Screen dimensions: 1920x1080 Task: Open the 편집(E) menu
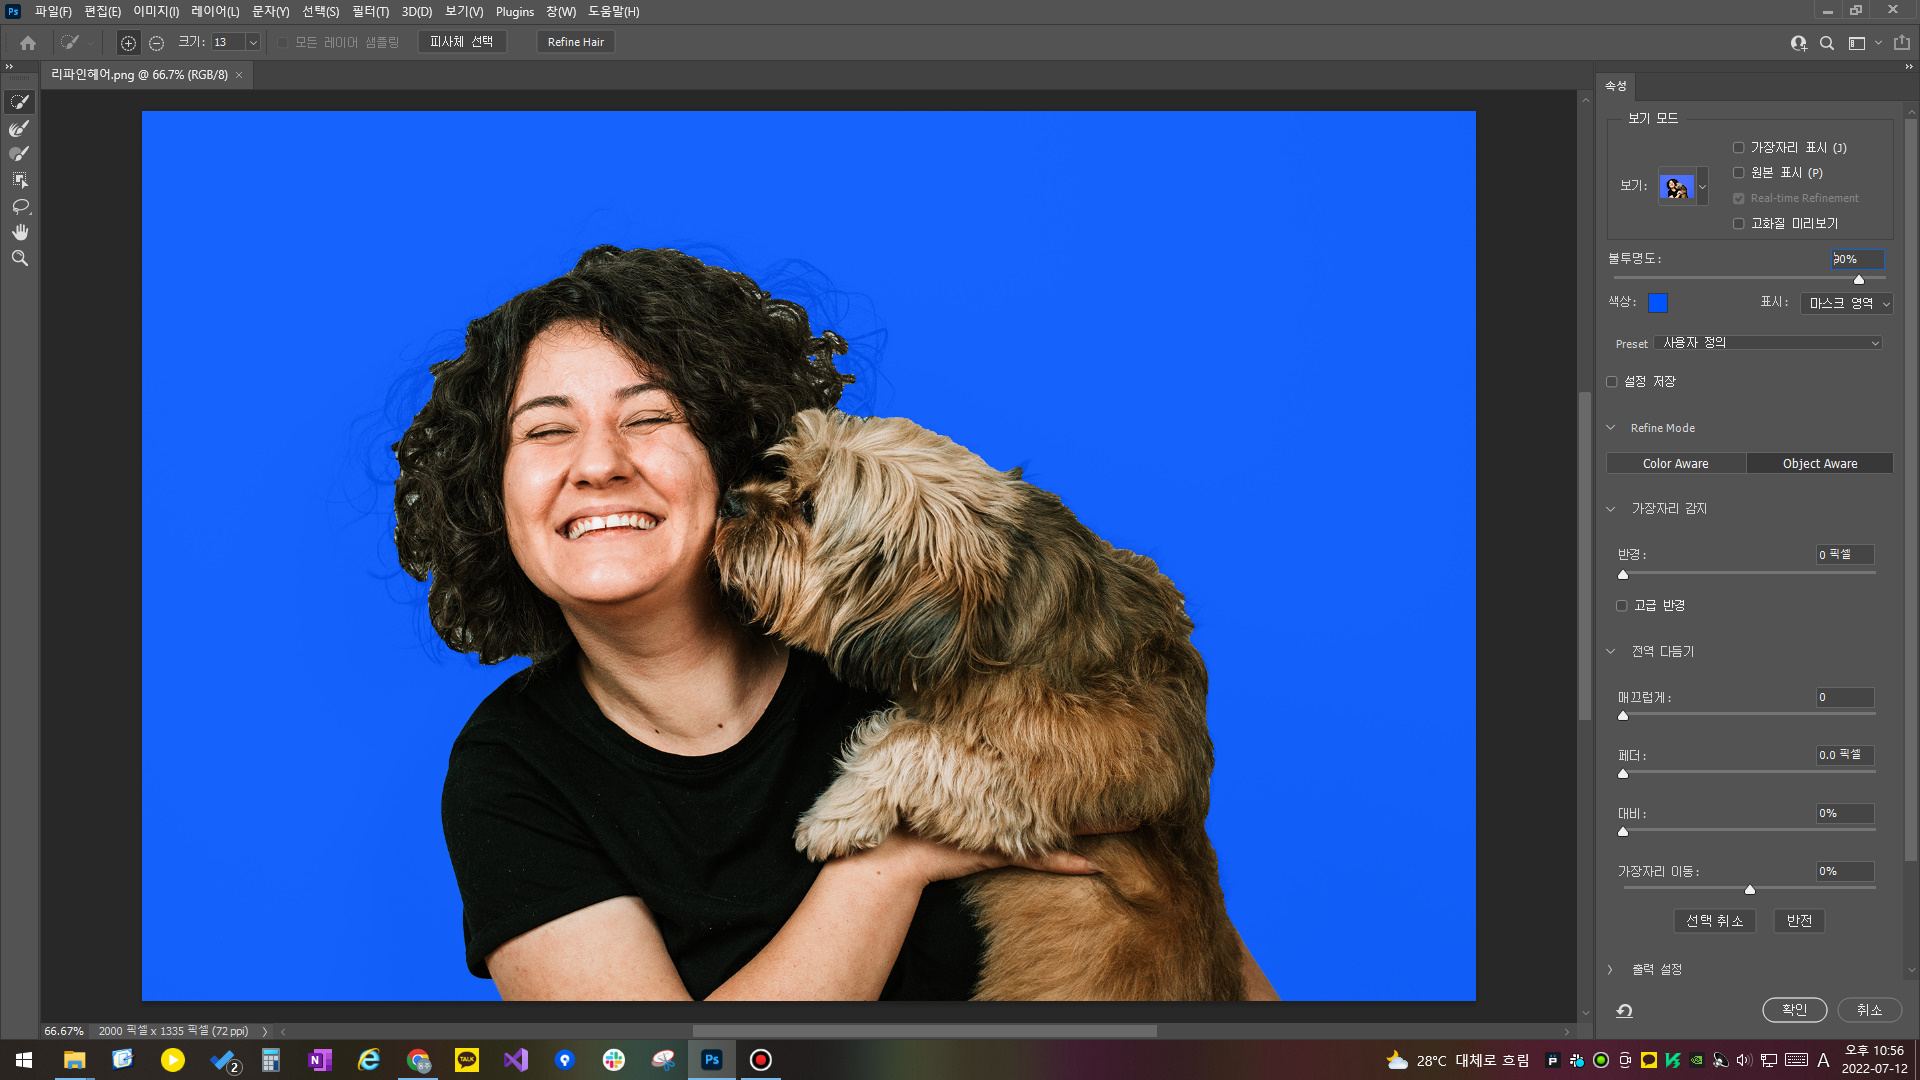coord(102,12)
